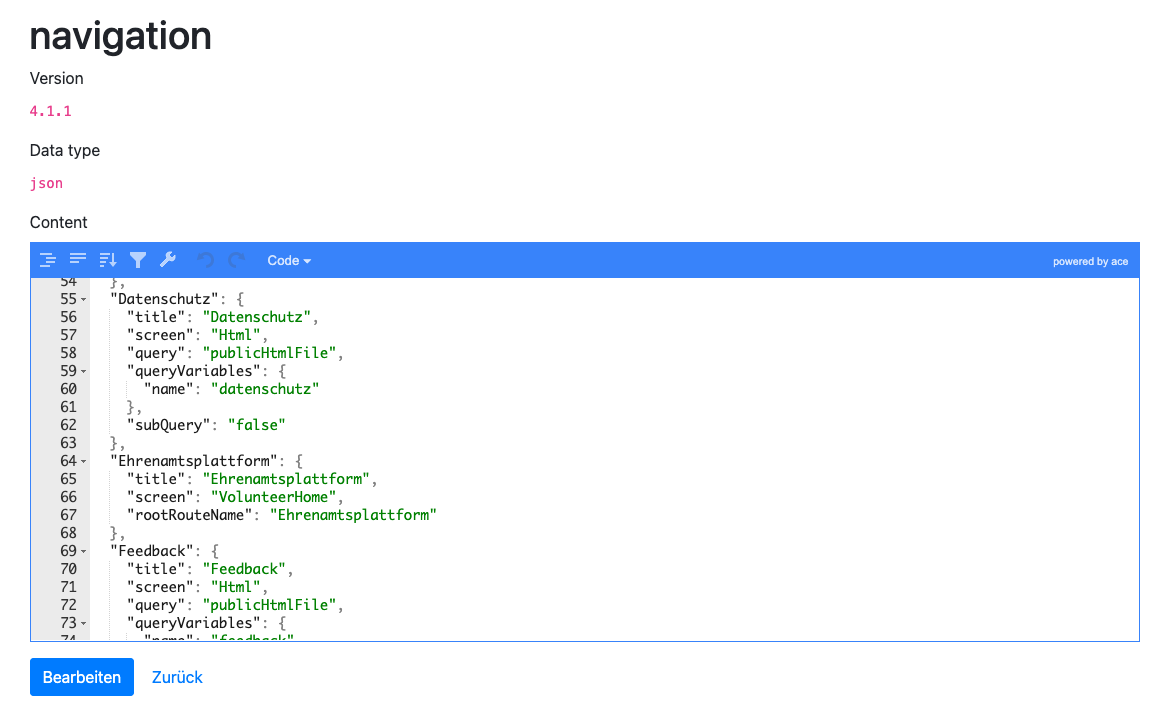The image size is (1167, 707).
Task: Open the Code mode dropdown
Action: point(289,261)
